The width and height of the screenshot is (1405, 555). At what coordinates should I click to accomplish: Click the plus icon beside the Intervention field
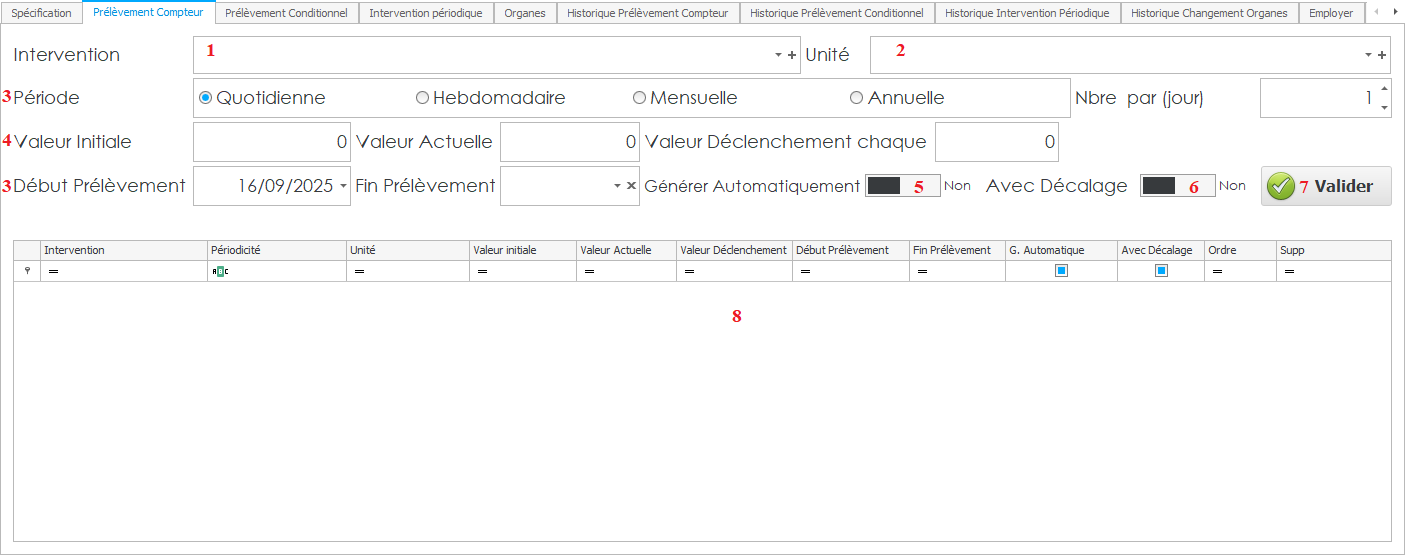coord(792,56)
